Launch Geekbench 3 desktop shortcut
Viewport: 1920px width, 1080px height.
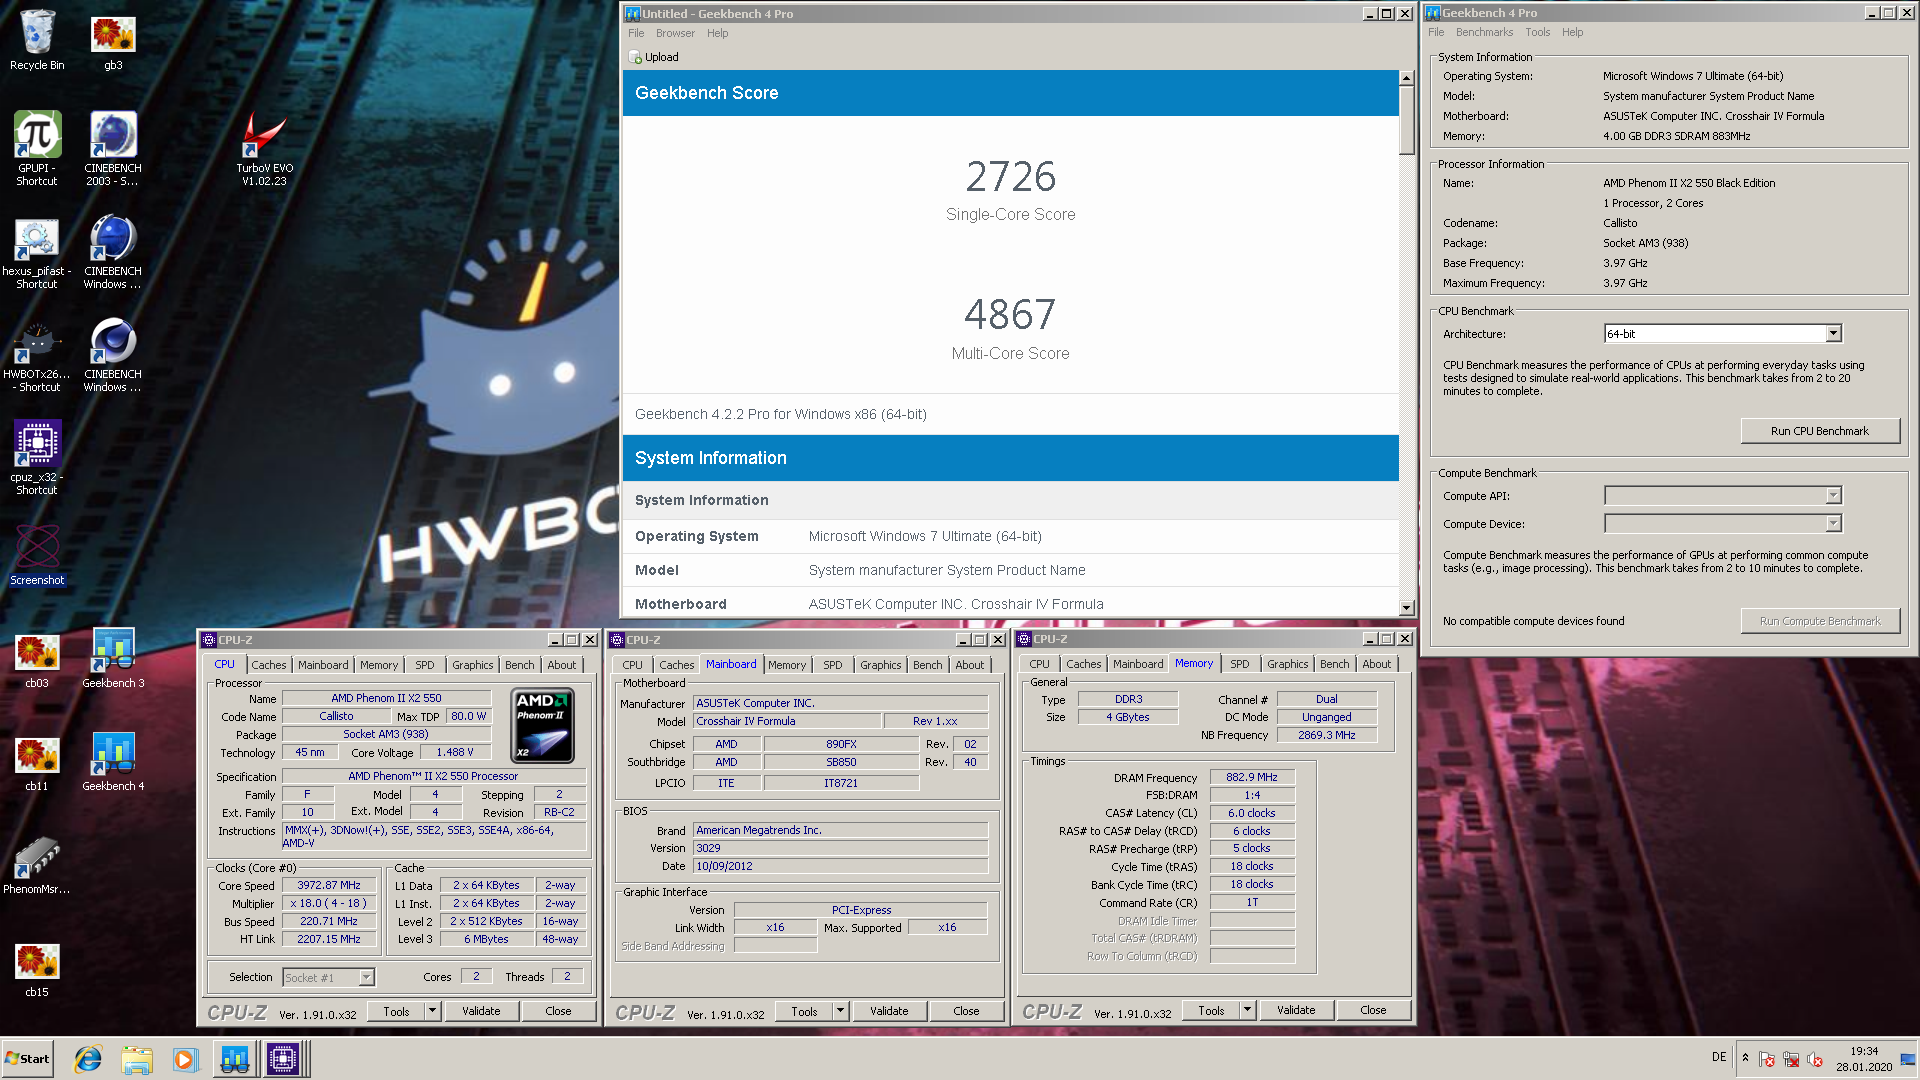point(113,658)
